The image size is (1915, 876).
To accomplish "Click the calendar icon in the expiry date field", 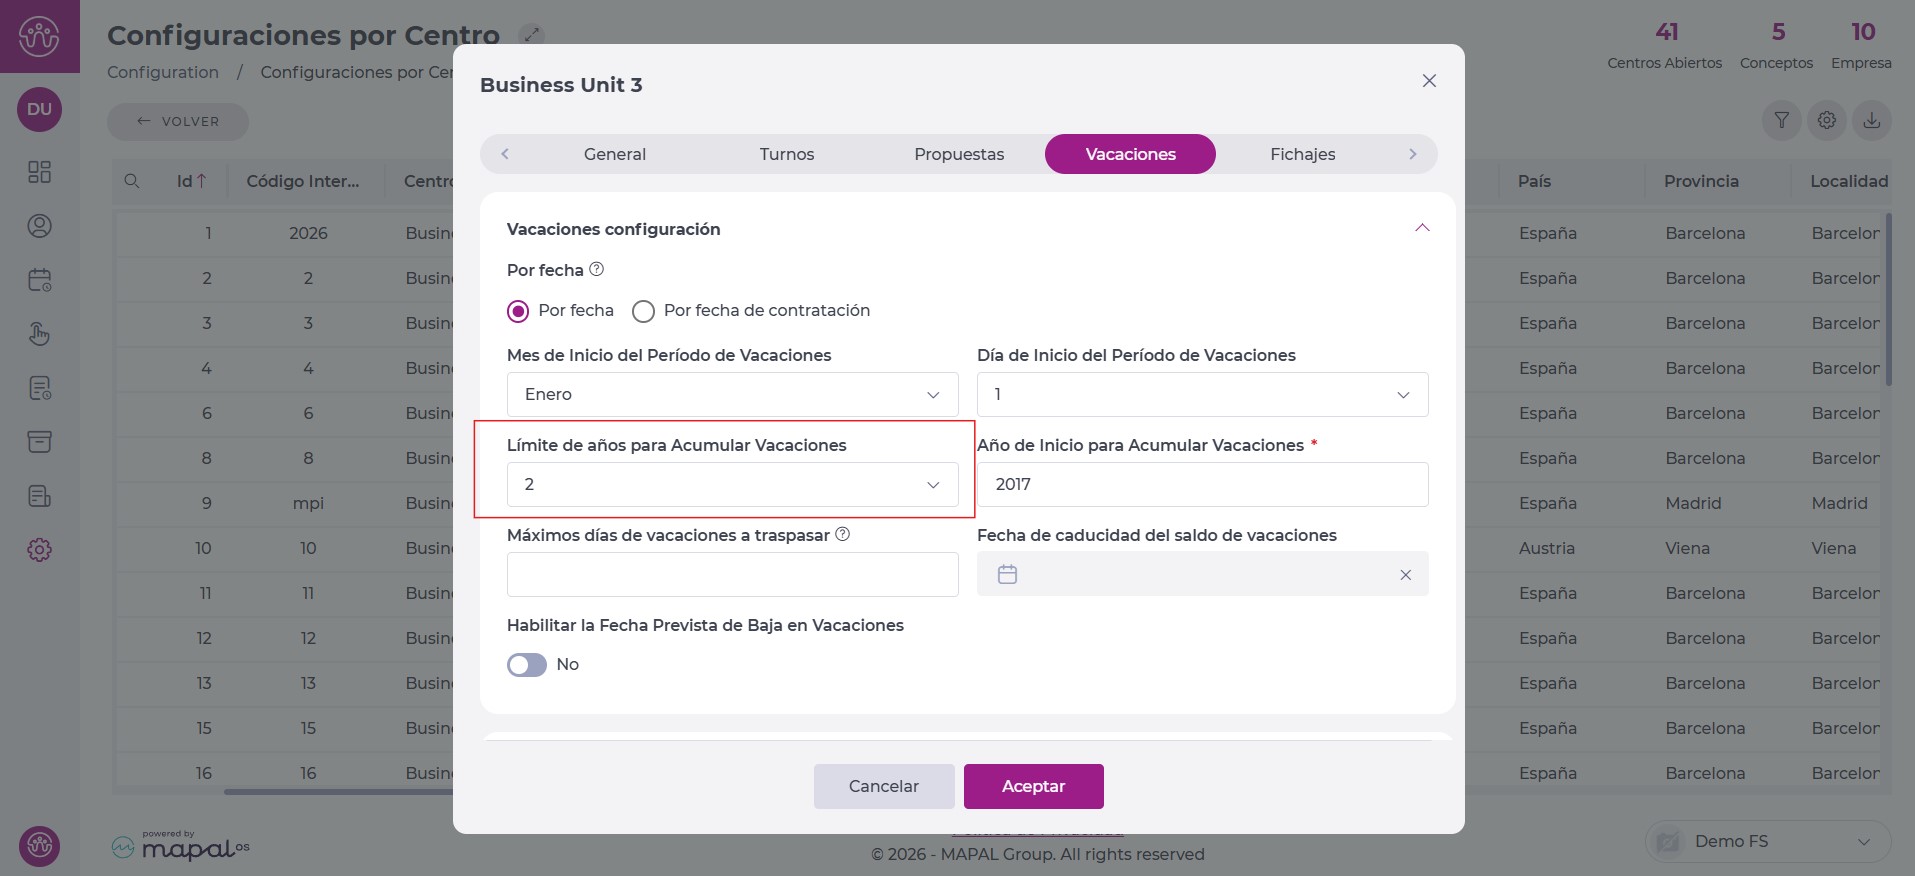I will coord(1007,574).
